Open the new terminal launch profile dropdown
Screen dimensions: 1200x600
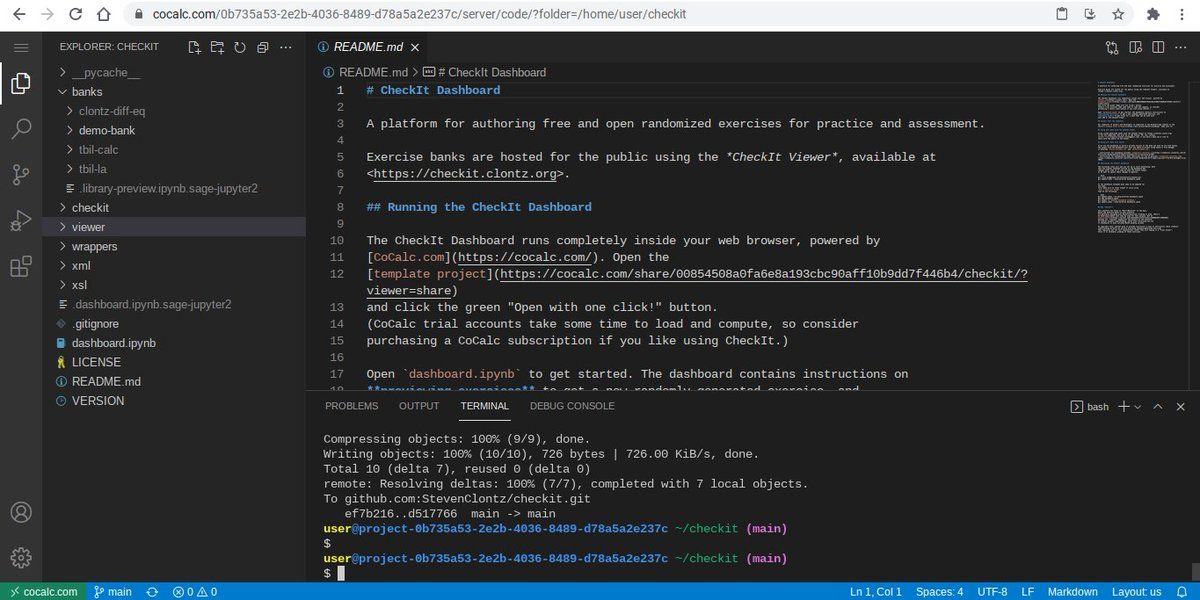pyautogui.click(x=1138, y=407)
